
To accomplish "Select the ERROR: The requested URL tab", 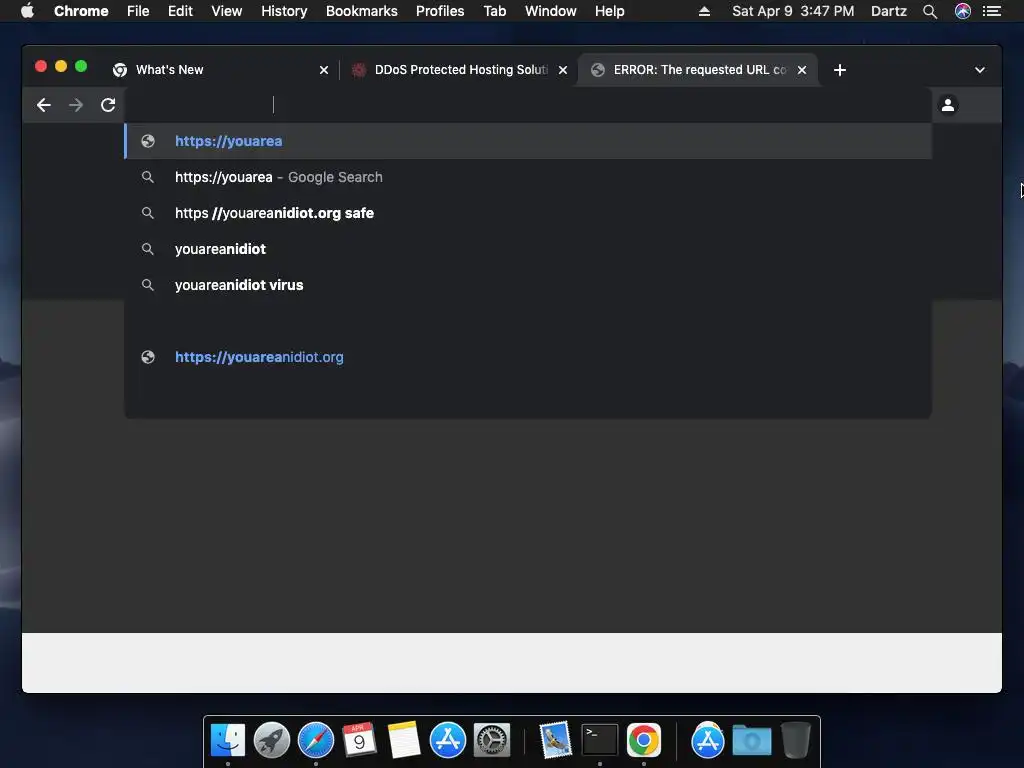I will click(x=697, y=70).
